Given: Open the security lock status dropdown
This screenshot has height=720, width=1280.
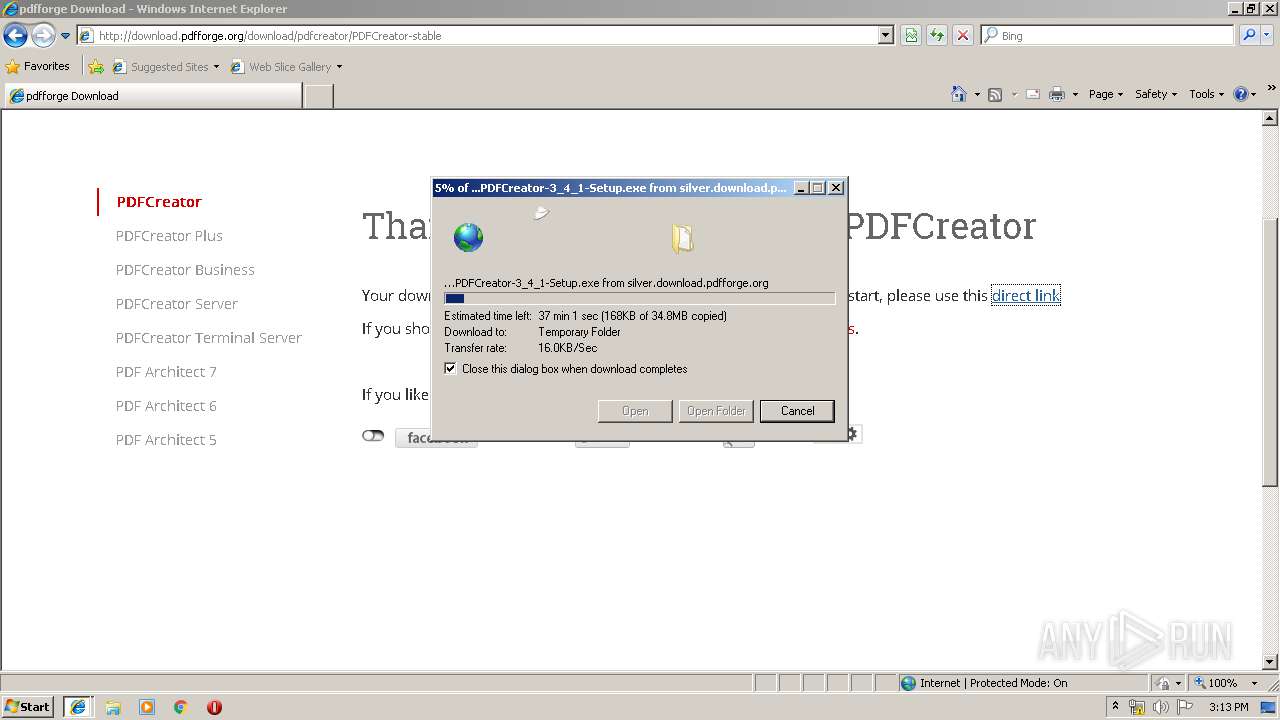Looking at the screenshot, I should tap(1169, 683).
